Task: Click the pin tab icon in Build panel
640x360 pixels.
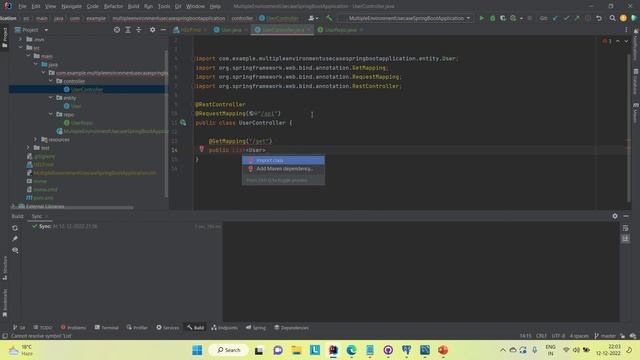Action: tap(15, 239)
